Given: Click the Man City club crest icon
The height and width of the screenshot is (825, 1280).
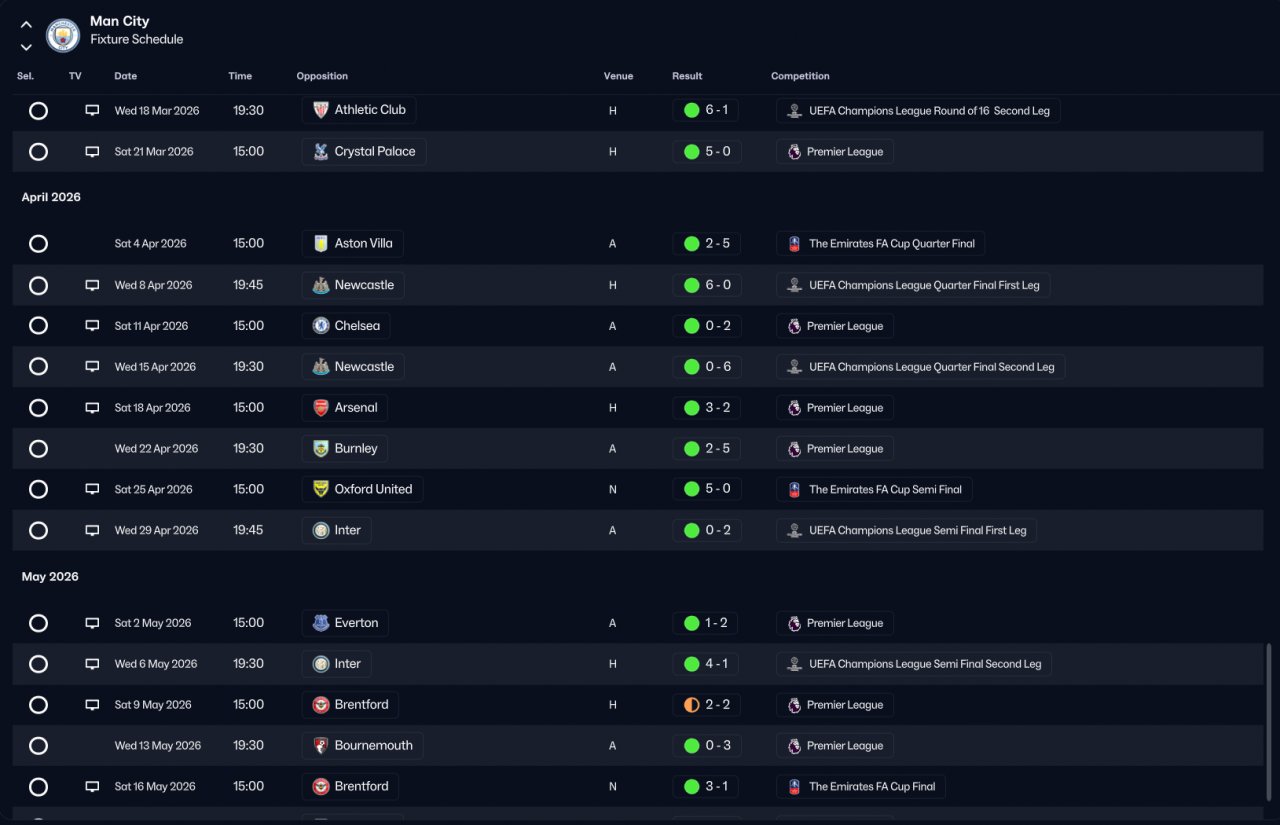Looking at the screenshot, I should (x=63, y=36).
